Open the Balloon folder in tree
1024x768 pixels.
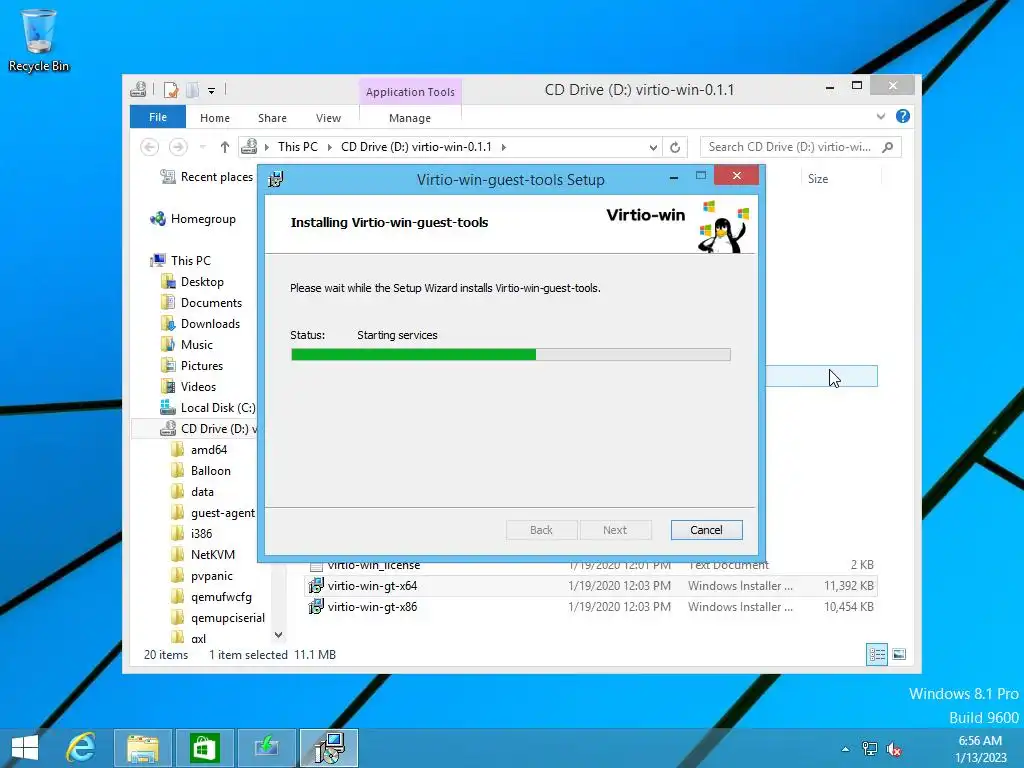pos(200,470)
